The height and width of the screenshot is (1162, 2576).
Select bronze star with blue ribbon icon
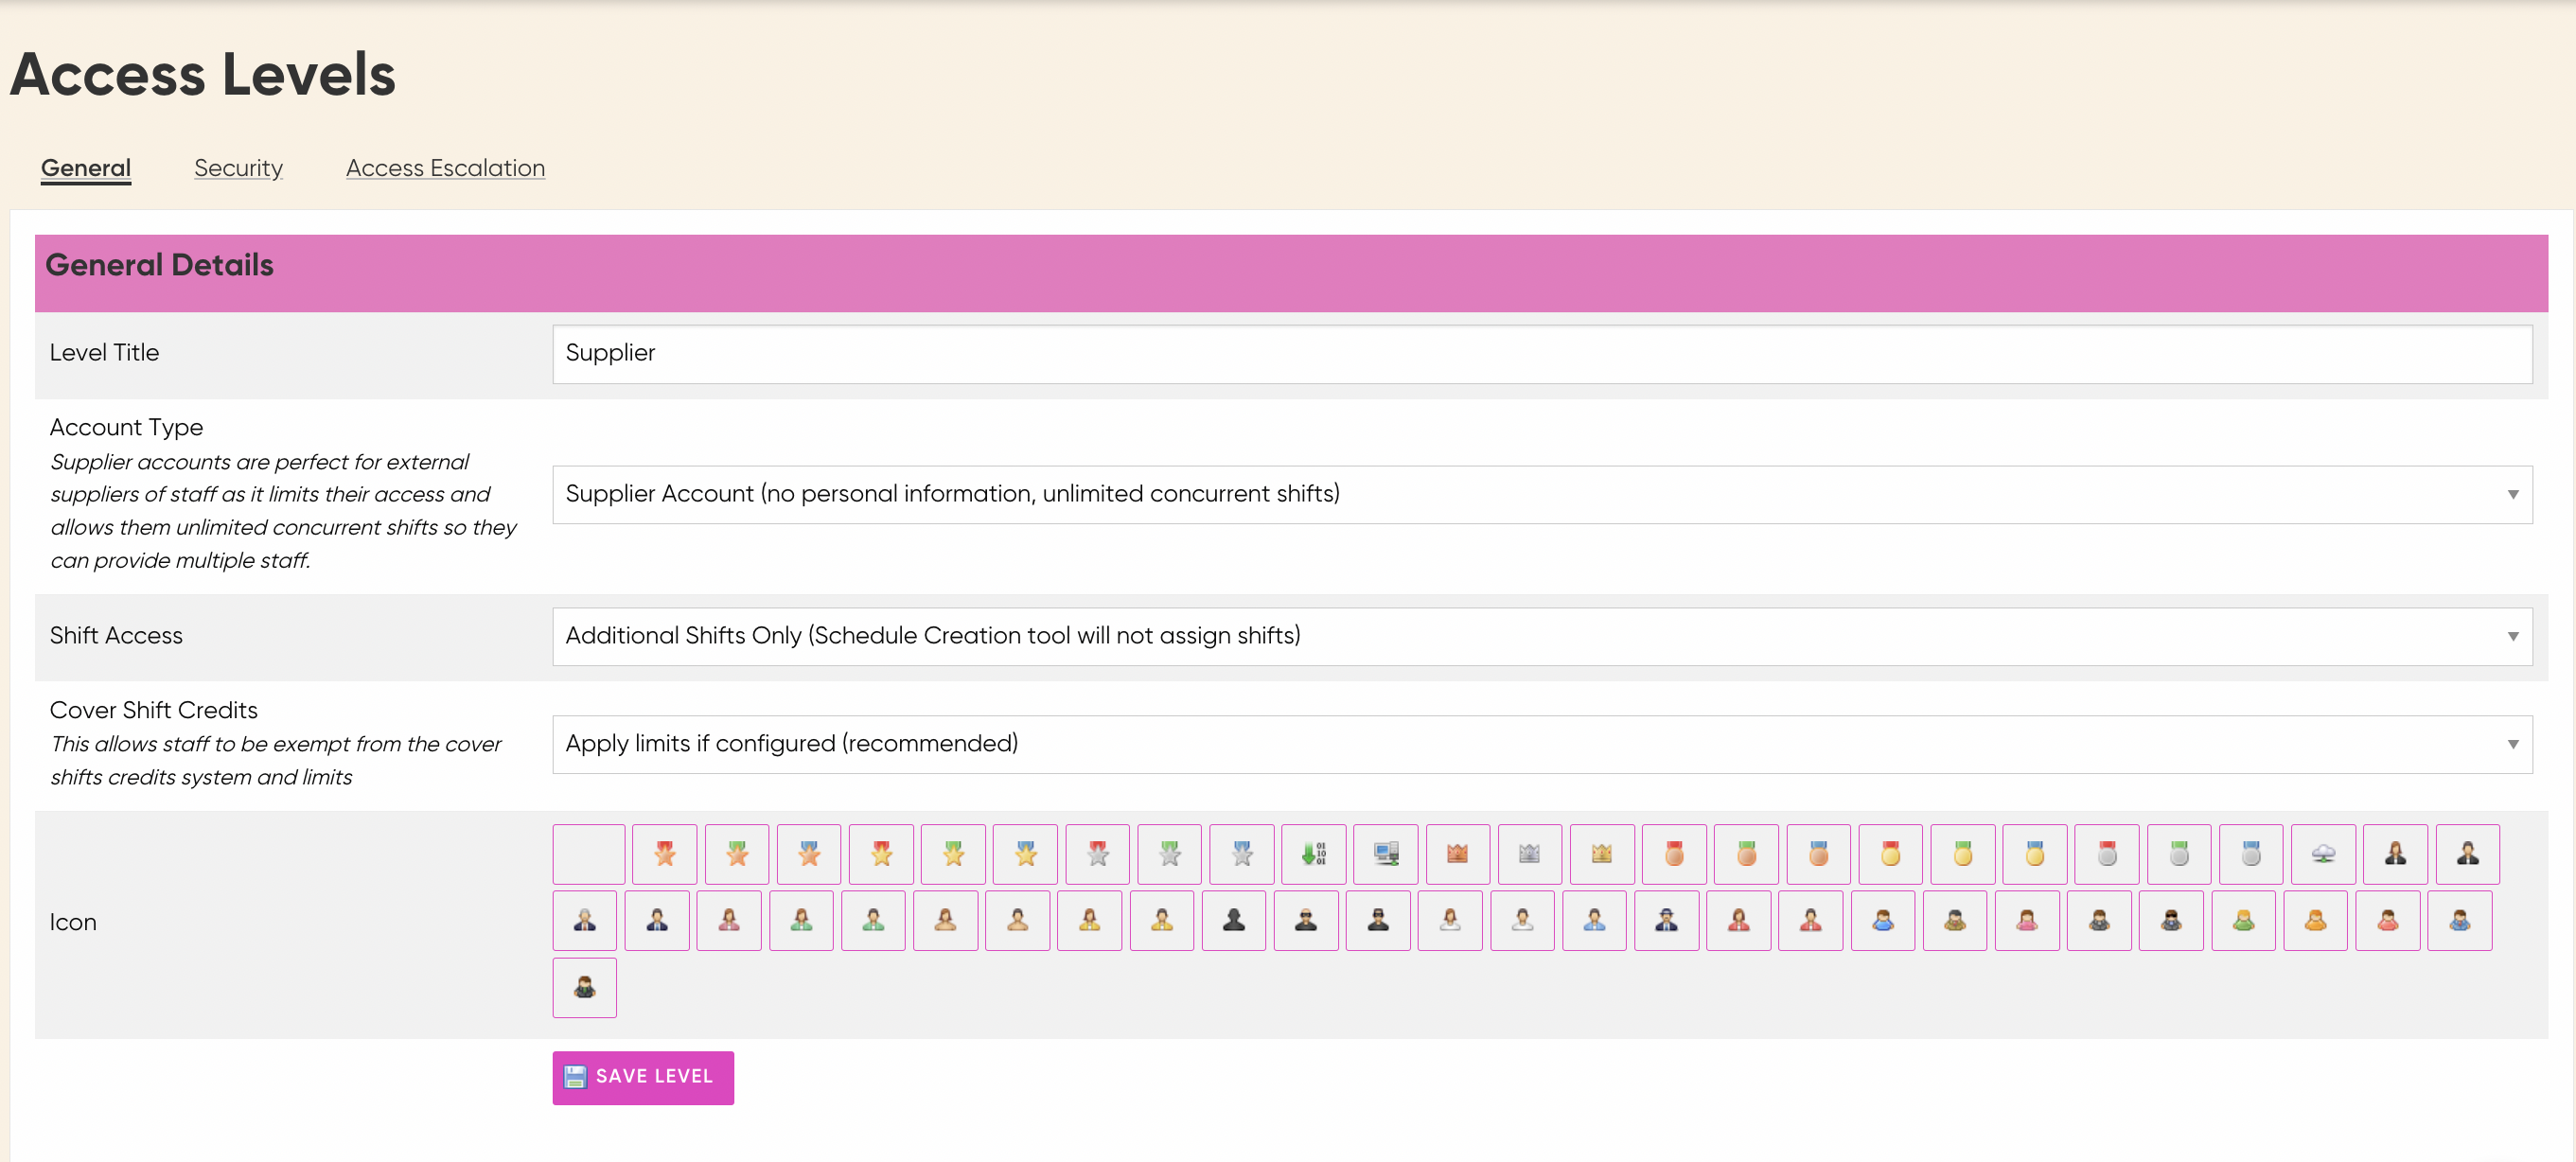(809, 854)
